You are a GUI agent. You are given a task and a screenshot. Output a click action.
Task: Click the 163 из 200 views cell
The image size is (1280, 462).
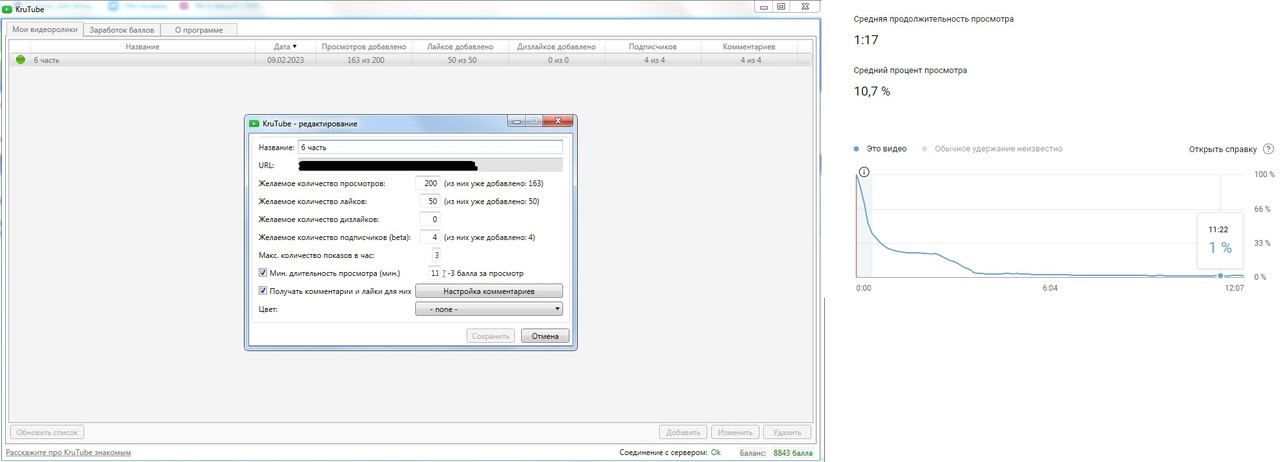point(363,60)
